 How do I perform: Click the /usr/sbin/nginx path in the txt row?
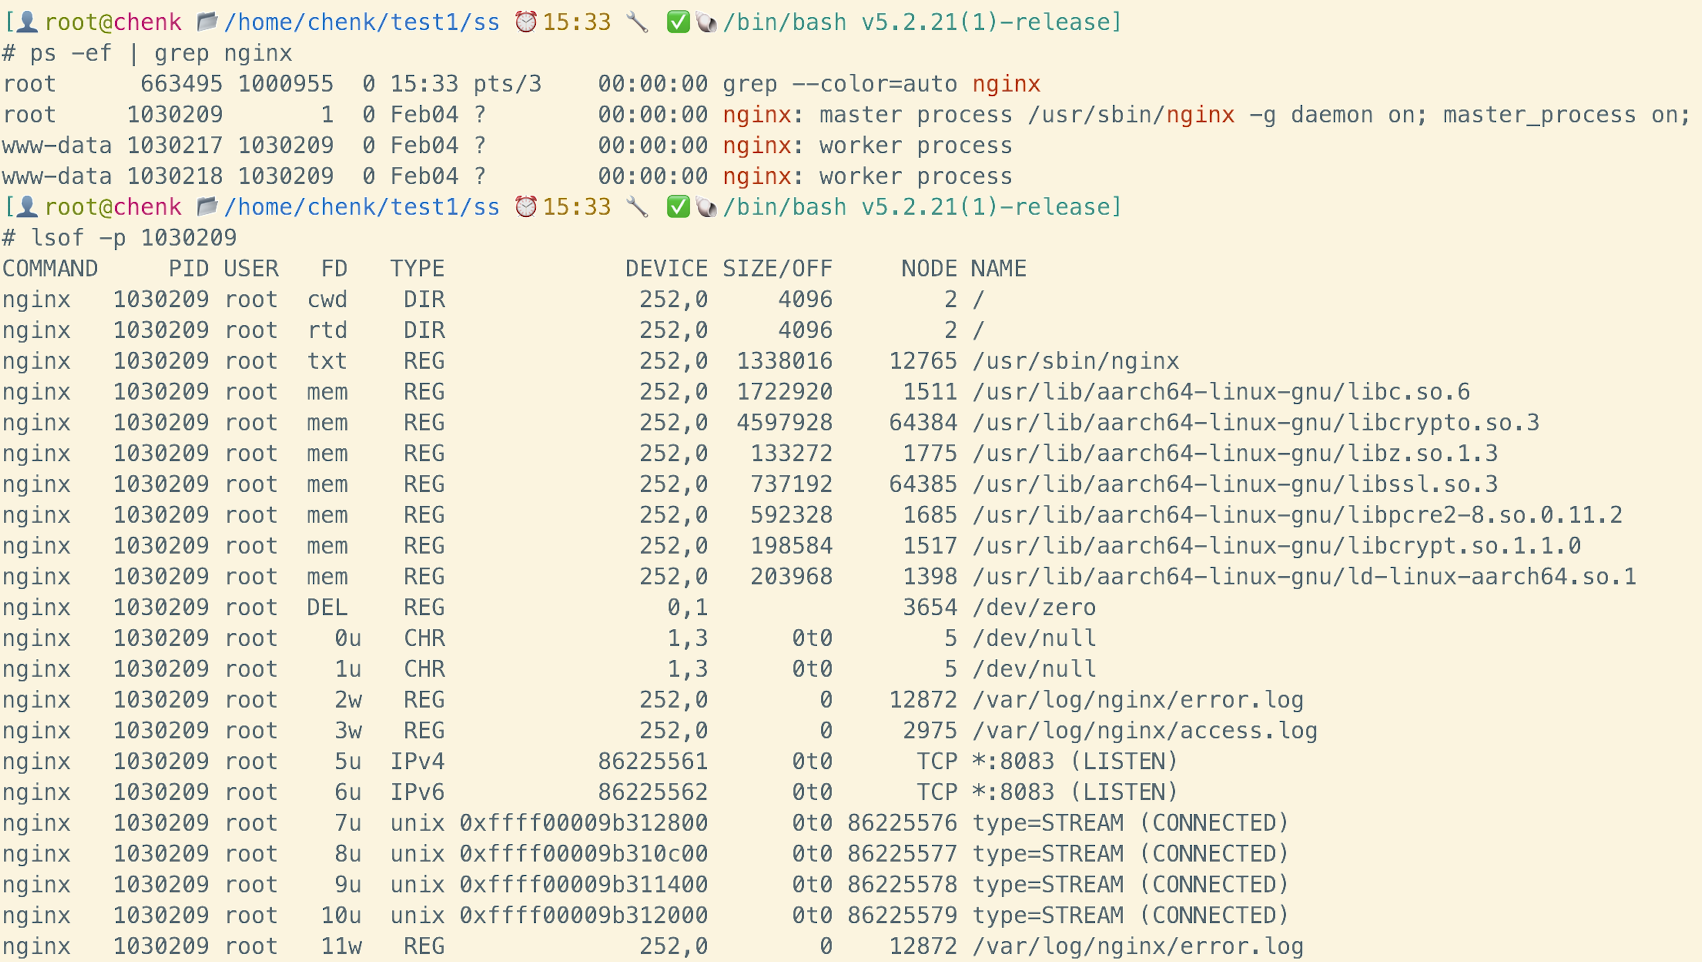[x=1075, y=361]
